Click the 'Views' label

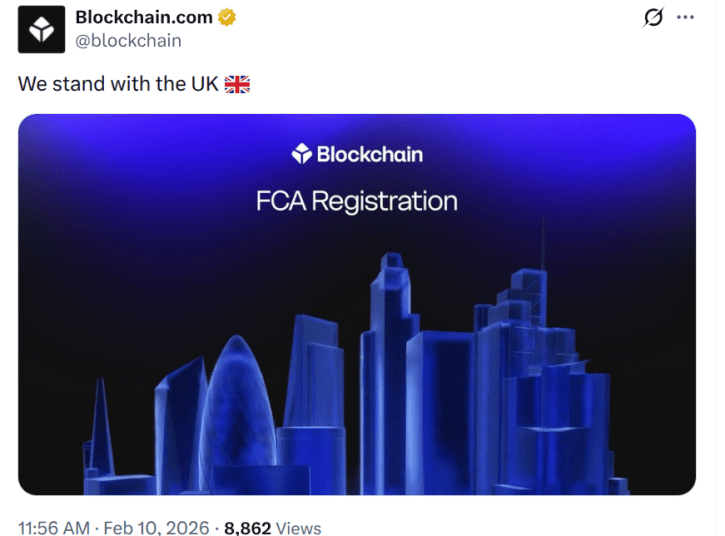[298, 527]
